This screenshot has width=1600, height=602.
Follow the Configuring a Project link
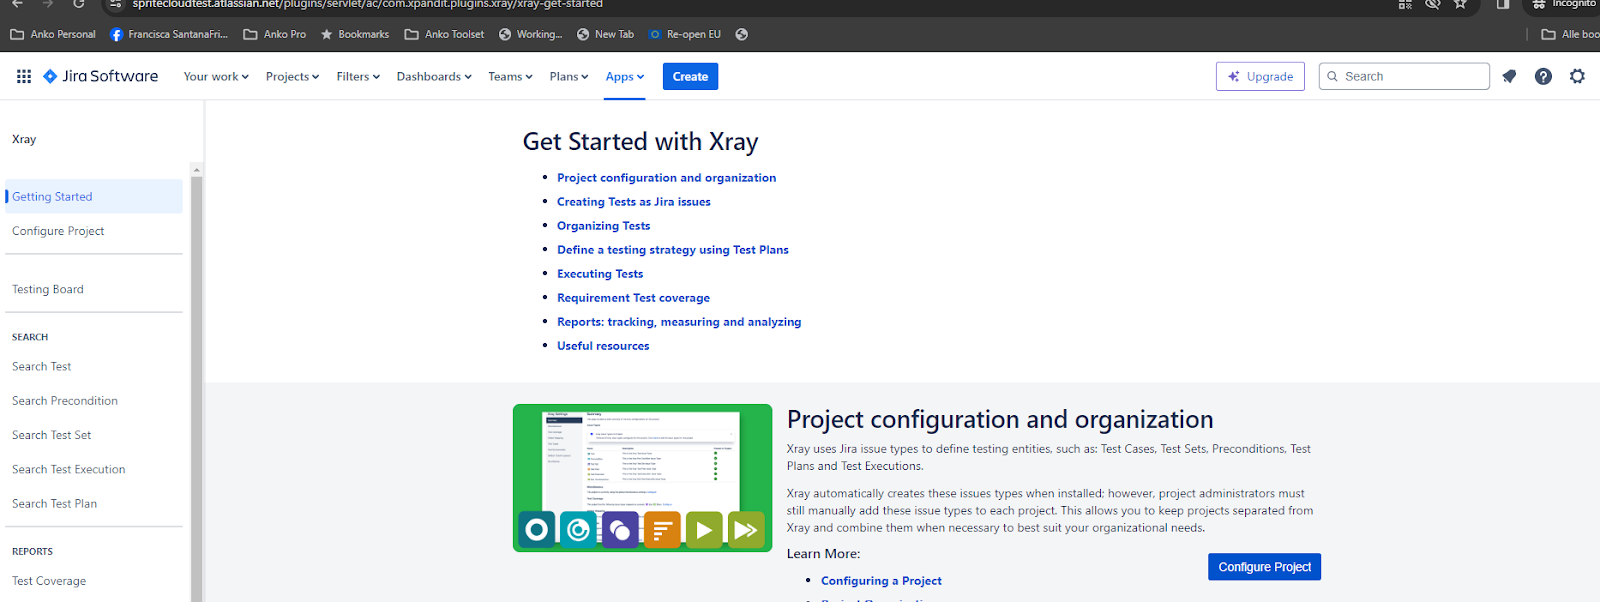881,581
